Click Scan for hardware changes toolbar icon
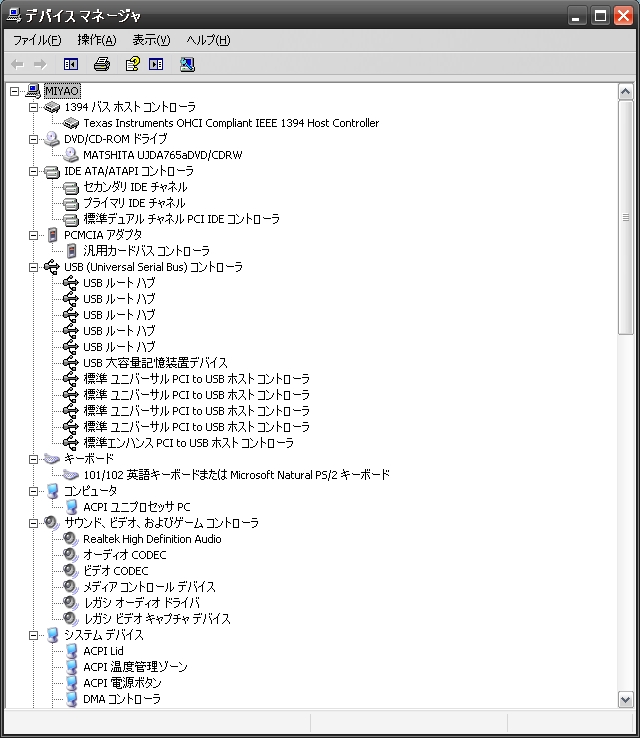640x738 pixels. [187, 64]
